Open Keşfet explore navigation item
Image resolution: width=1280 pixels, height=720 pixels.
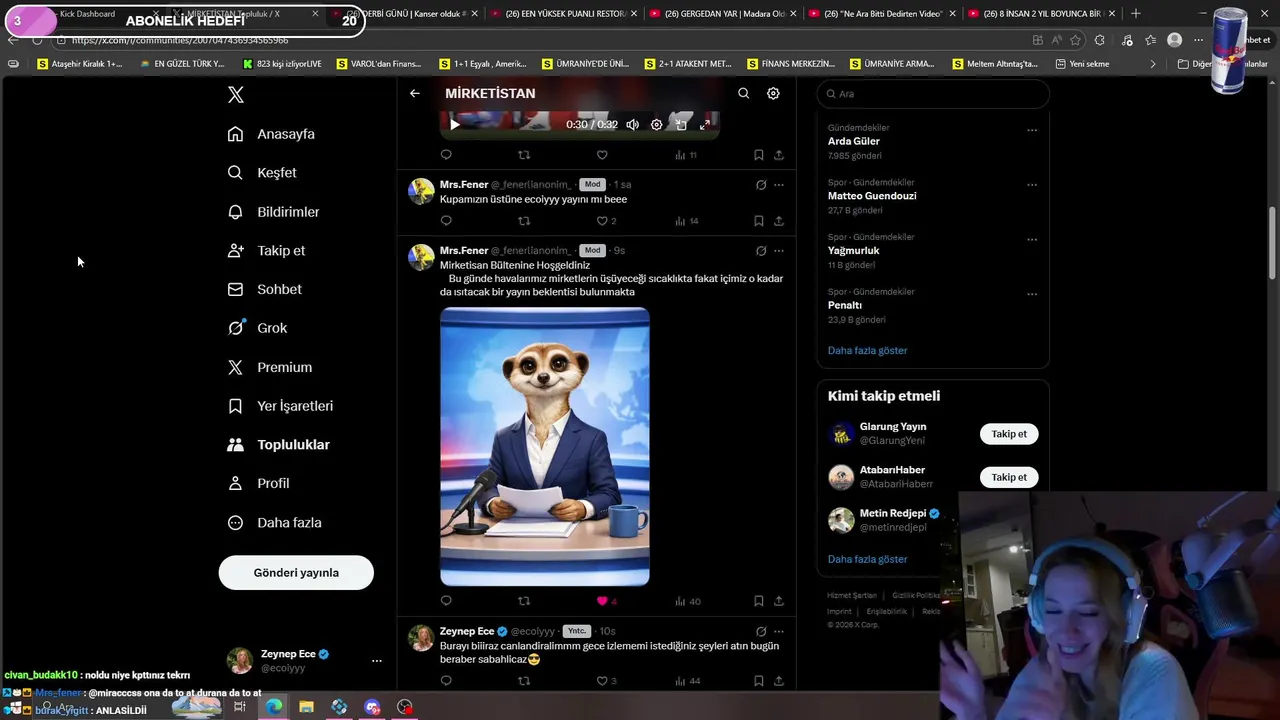[x=262, y=173]
